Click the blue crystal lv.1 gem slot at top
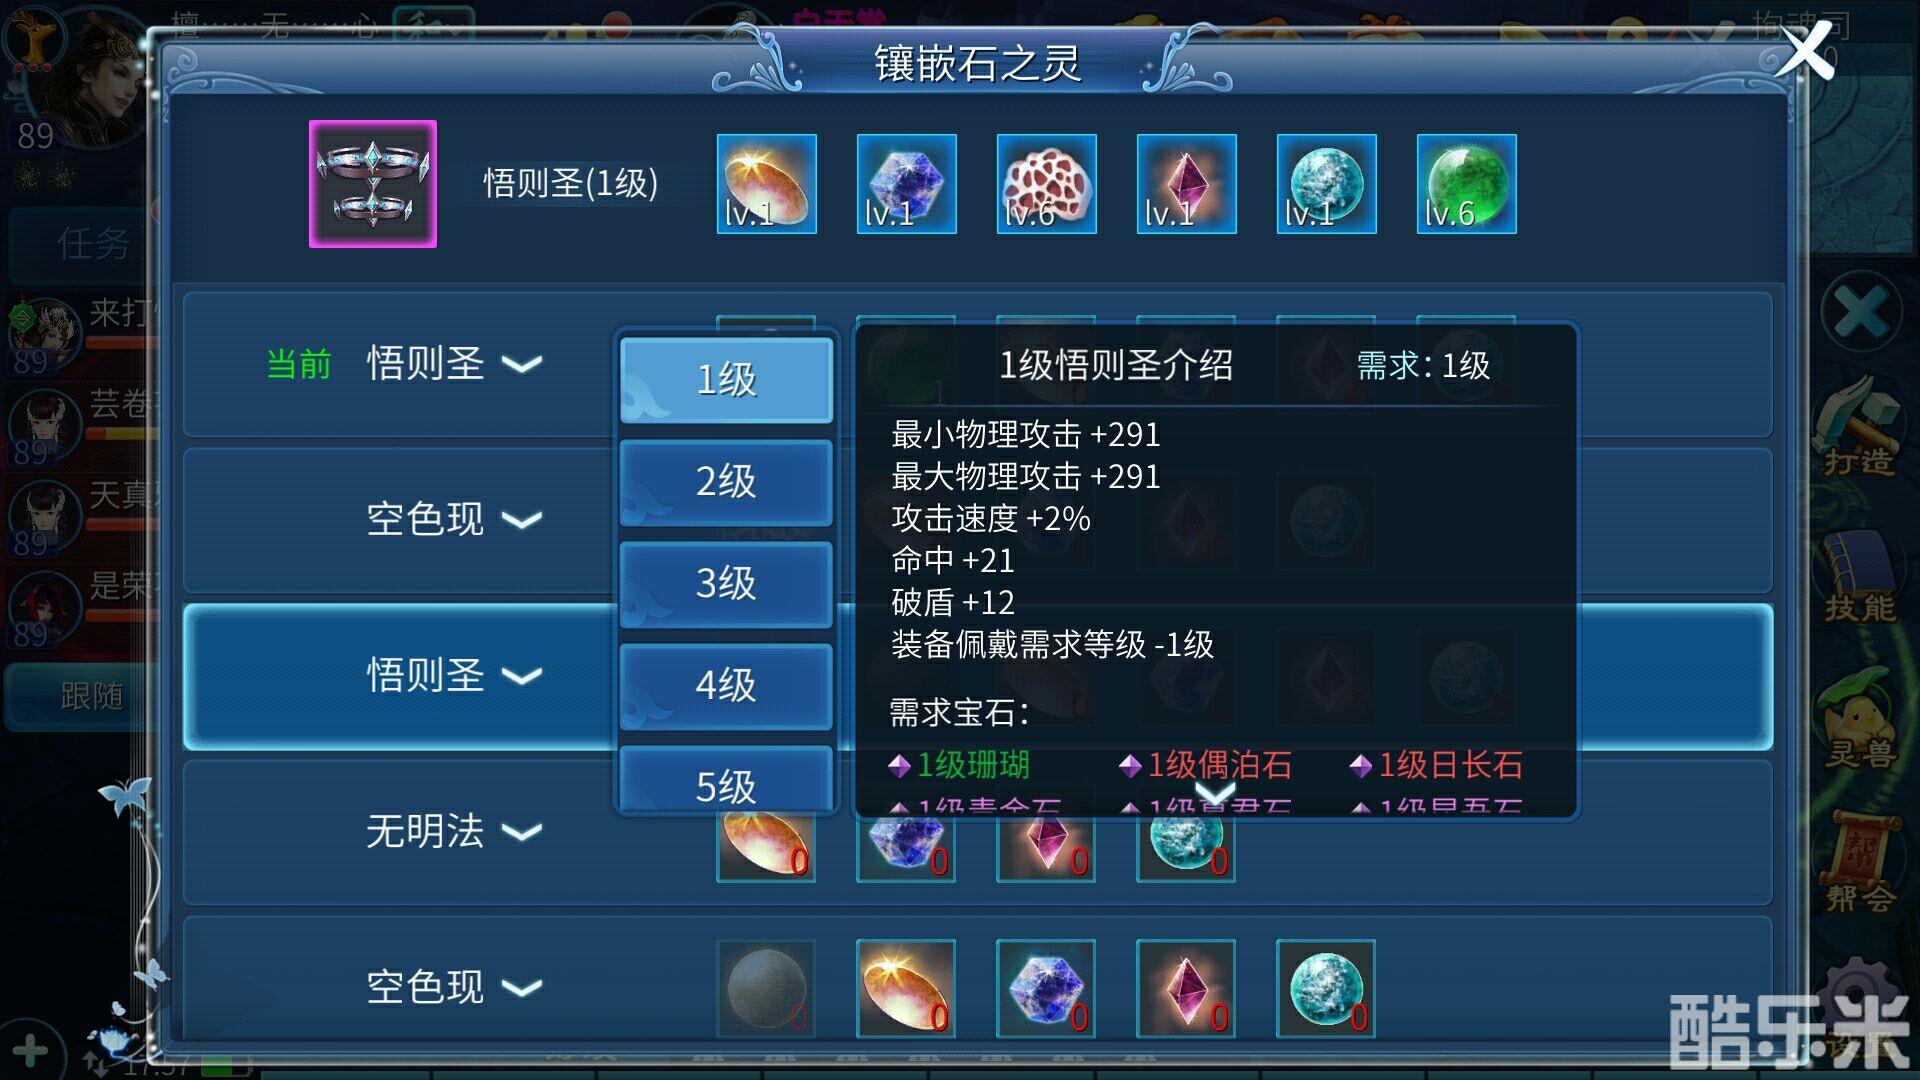This screenshot has height=1080, width=1920. coord(907,184)
